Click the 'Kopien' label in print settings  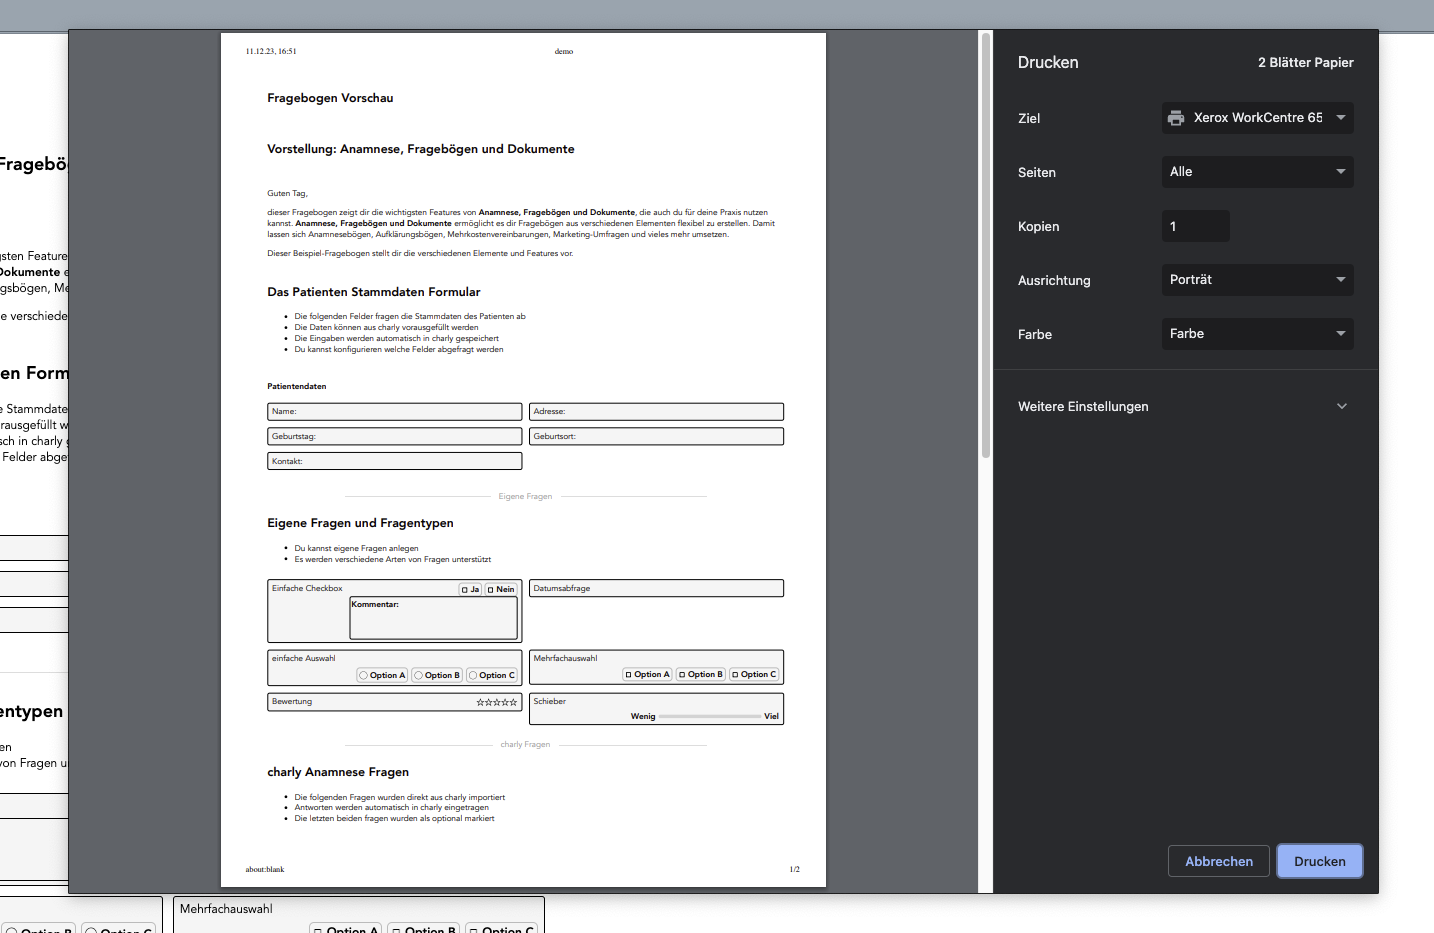(1039, 226)
